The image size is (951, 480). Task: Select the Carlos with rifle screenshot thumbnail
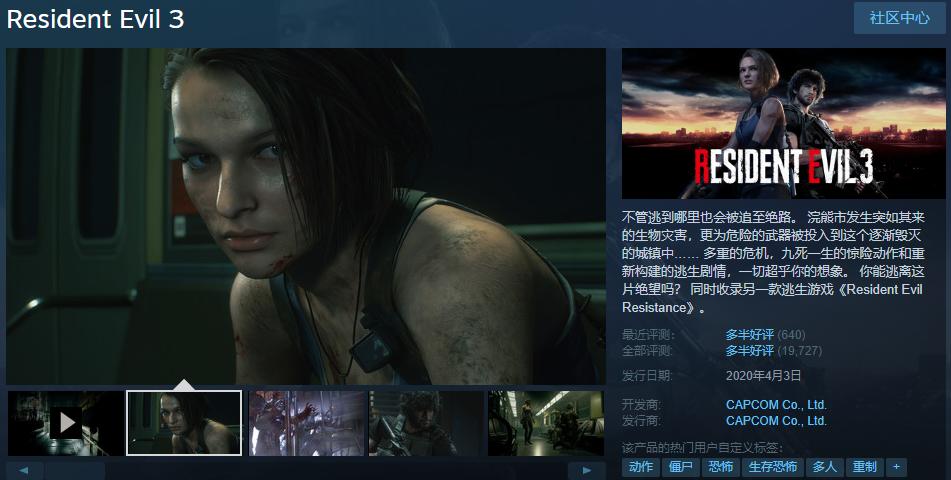click(x=427, y=423)
